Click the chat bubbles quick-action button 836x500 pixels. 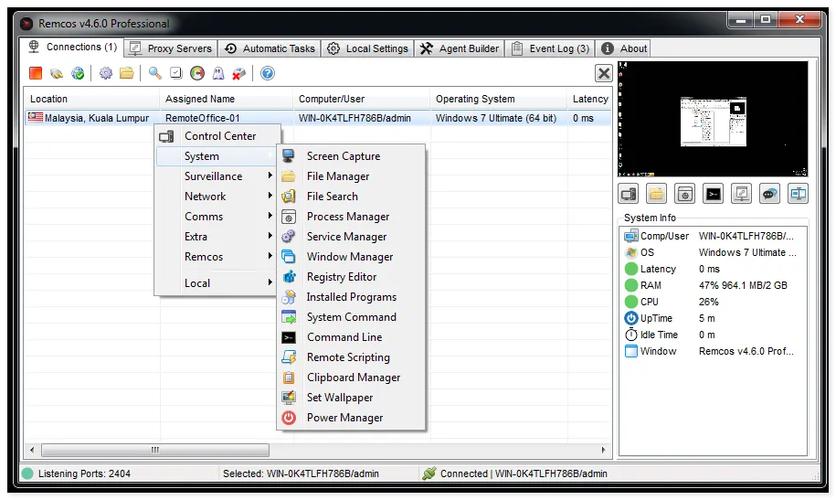pyautogui.click(x=769, y=194)
